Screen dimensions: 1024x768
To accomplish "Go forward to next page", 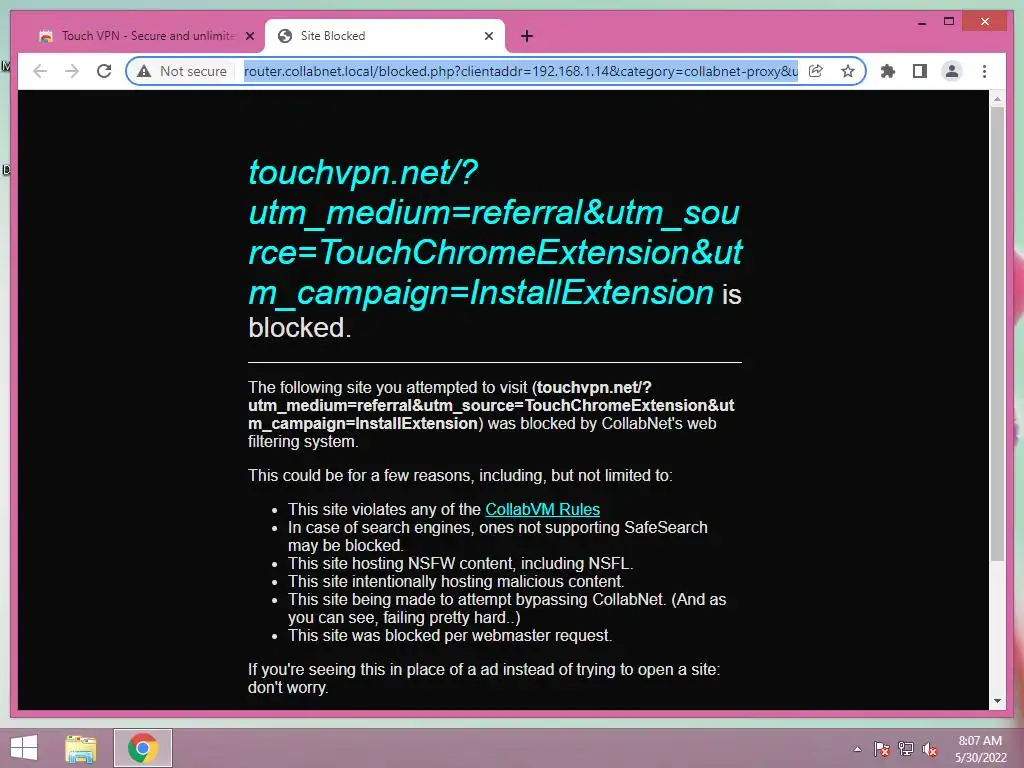I will coord(72,71).
